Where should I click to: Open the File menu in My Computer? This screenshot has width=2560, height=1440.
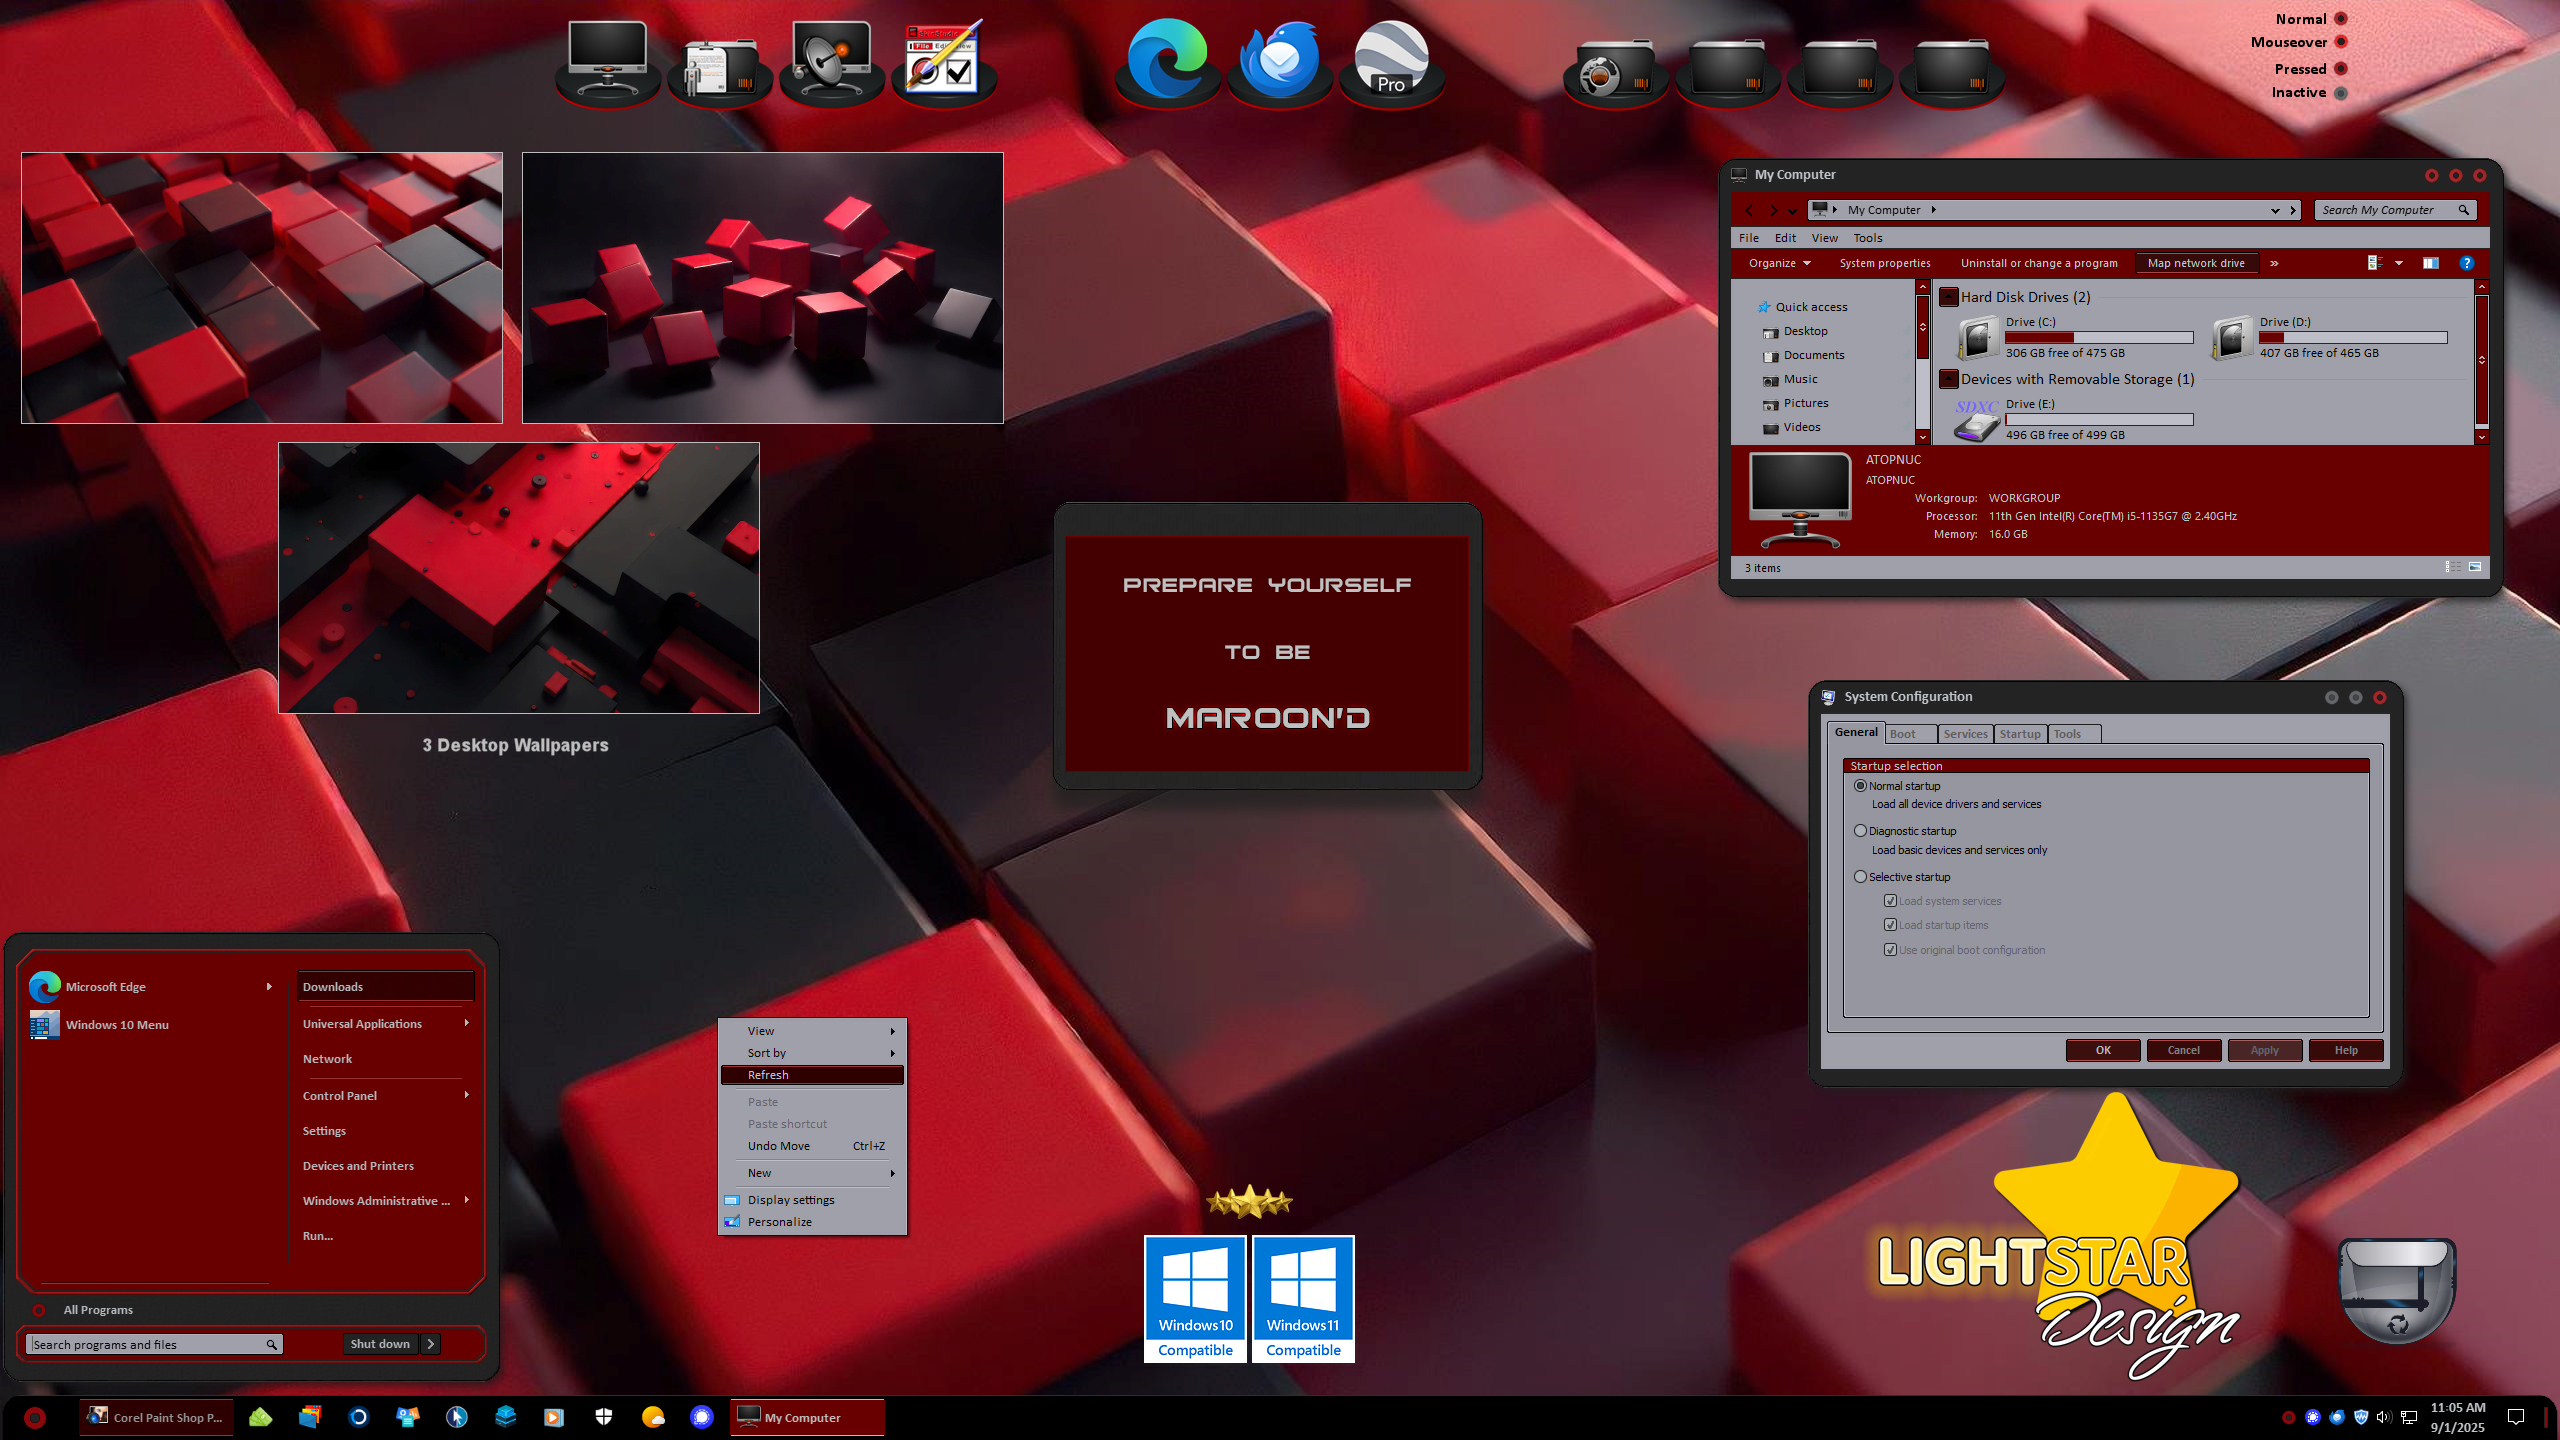click(1749, 238)
